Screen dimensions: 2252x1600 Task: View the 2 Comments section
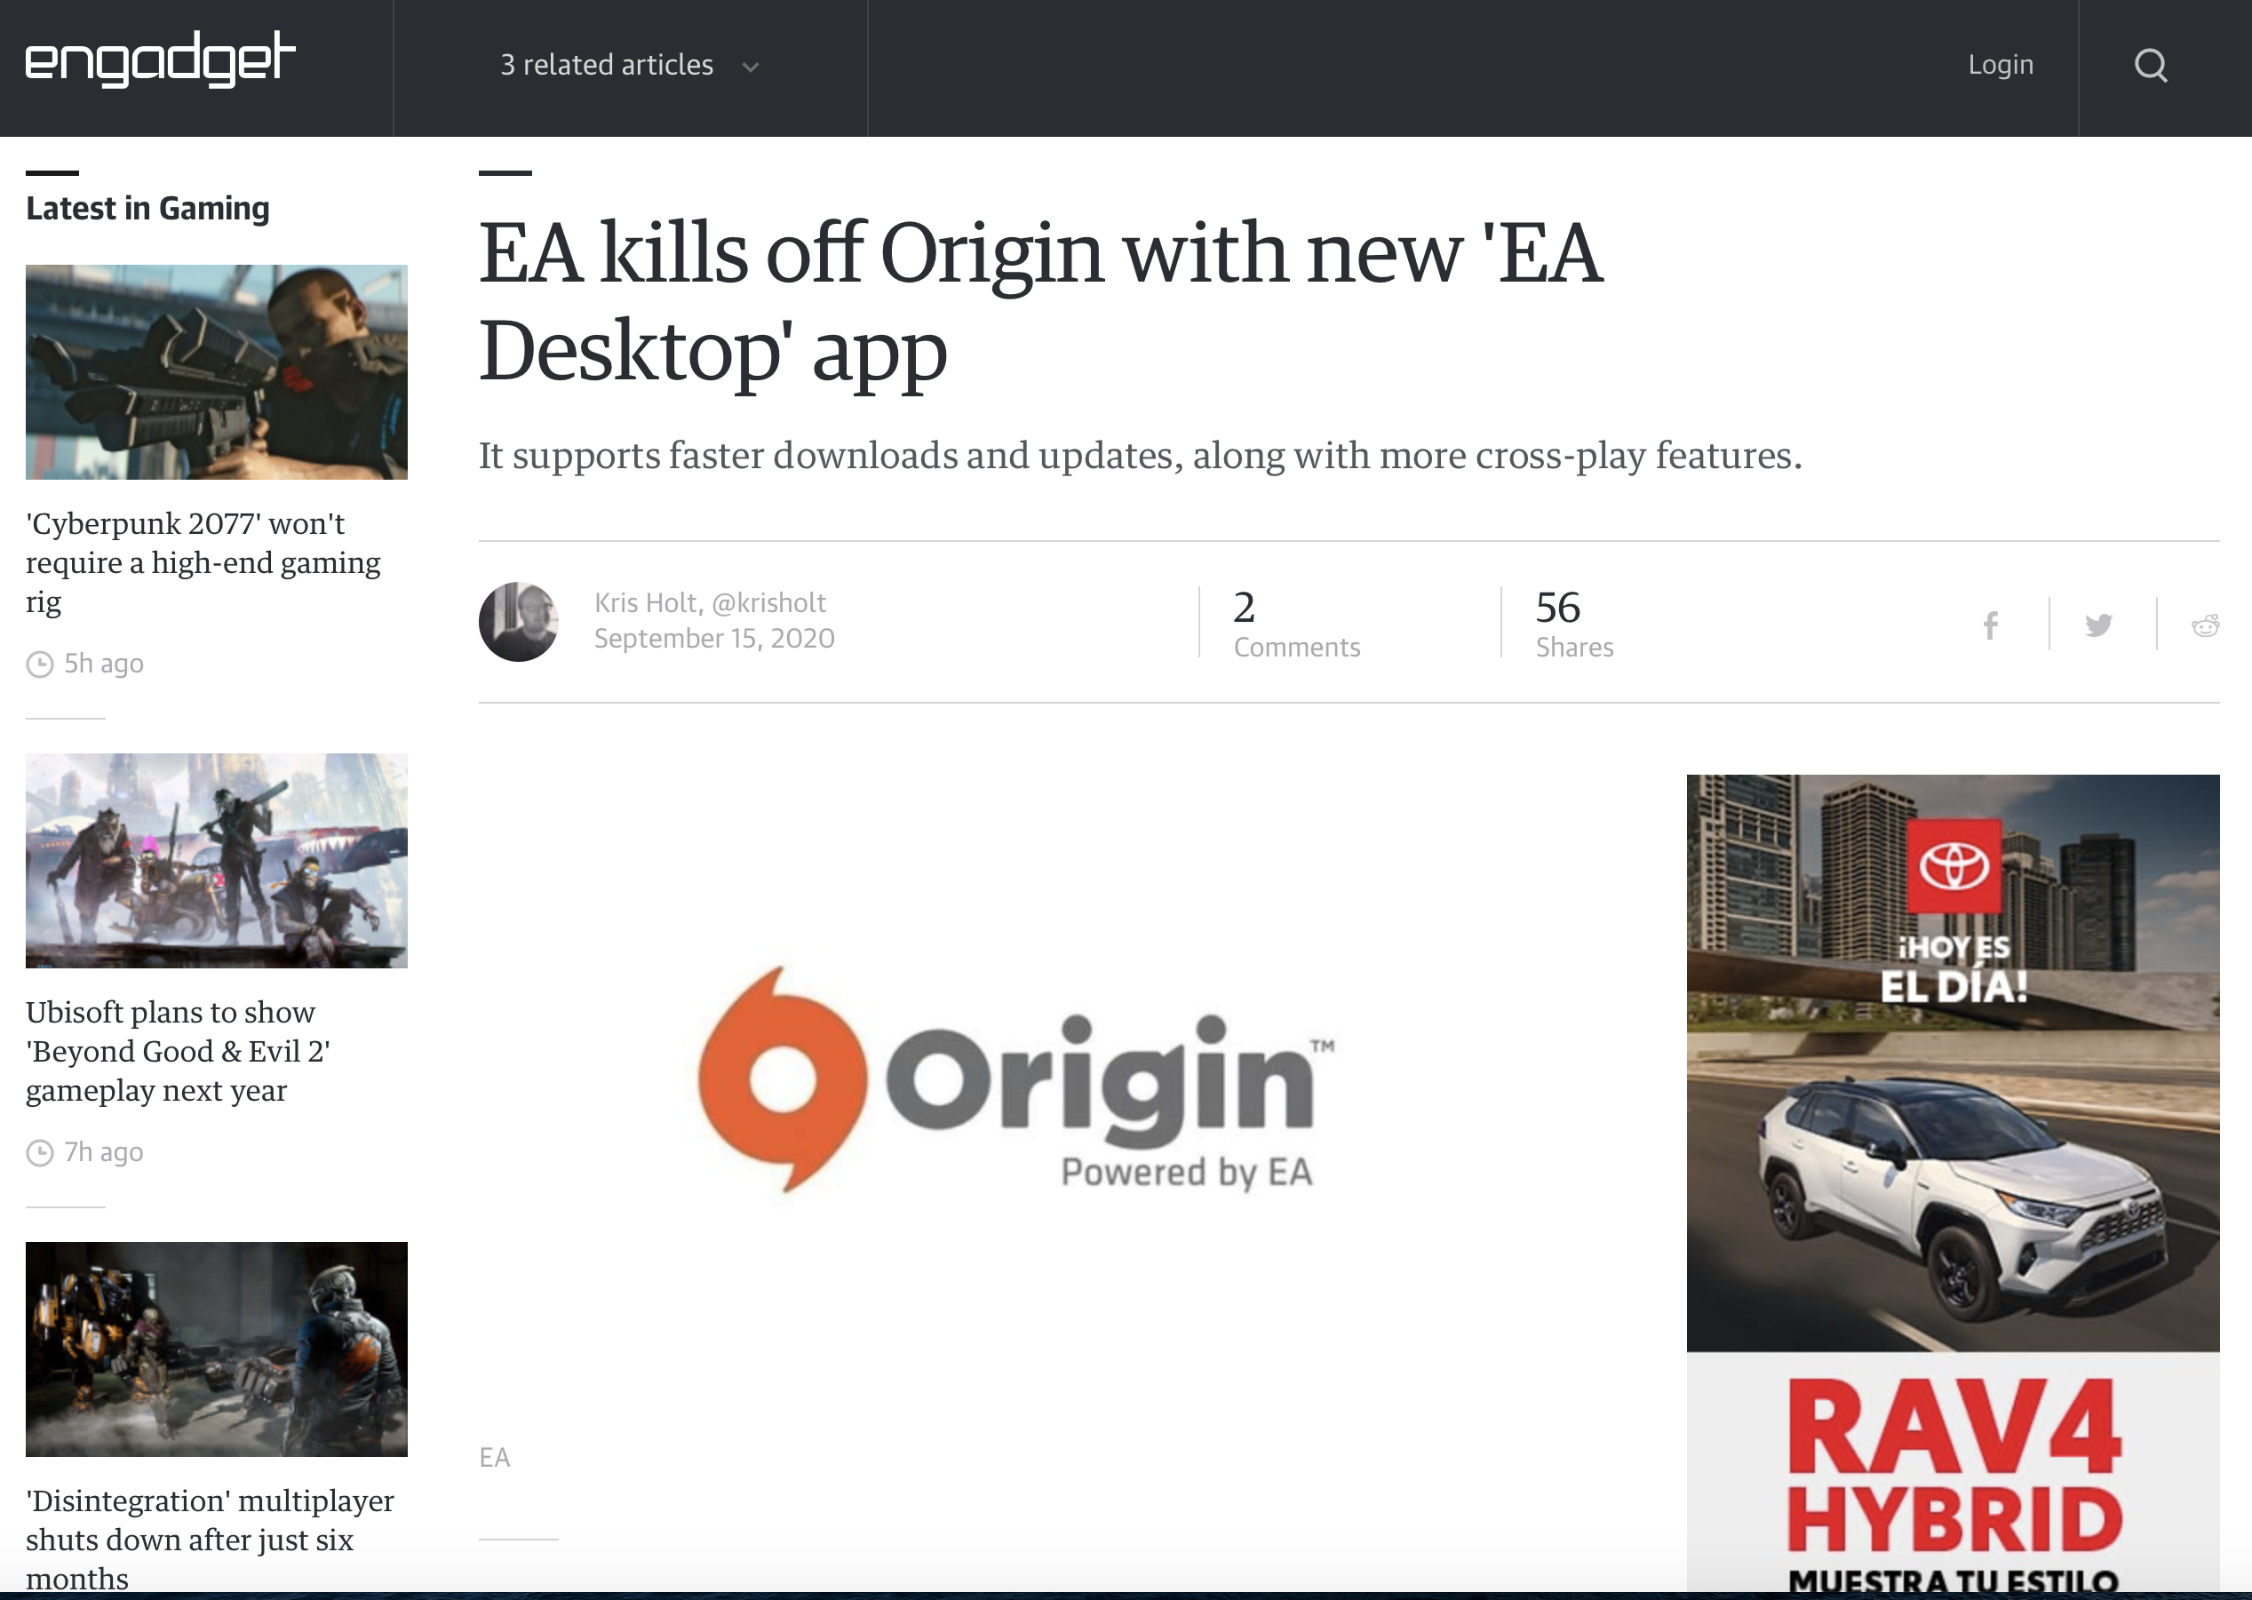(1296, 625)
